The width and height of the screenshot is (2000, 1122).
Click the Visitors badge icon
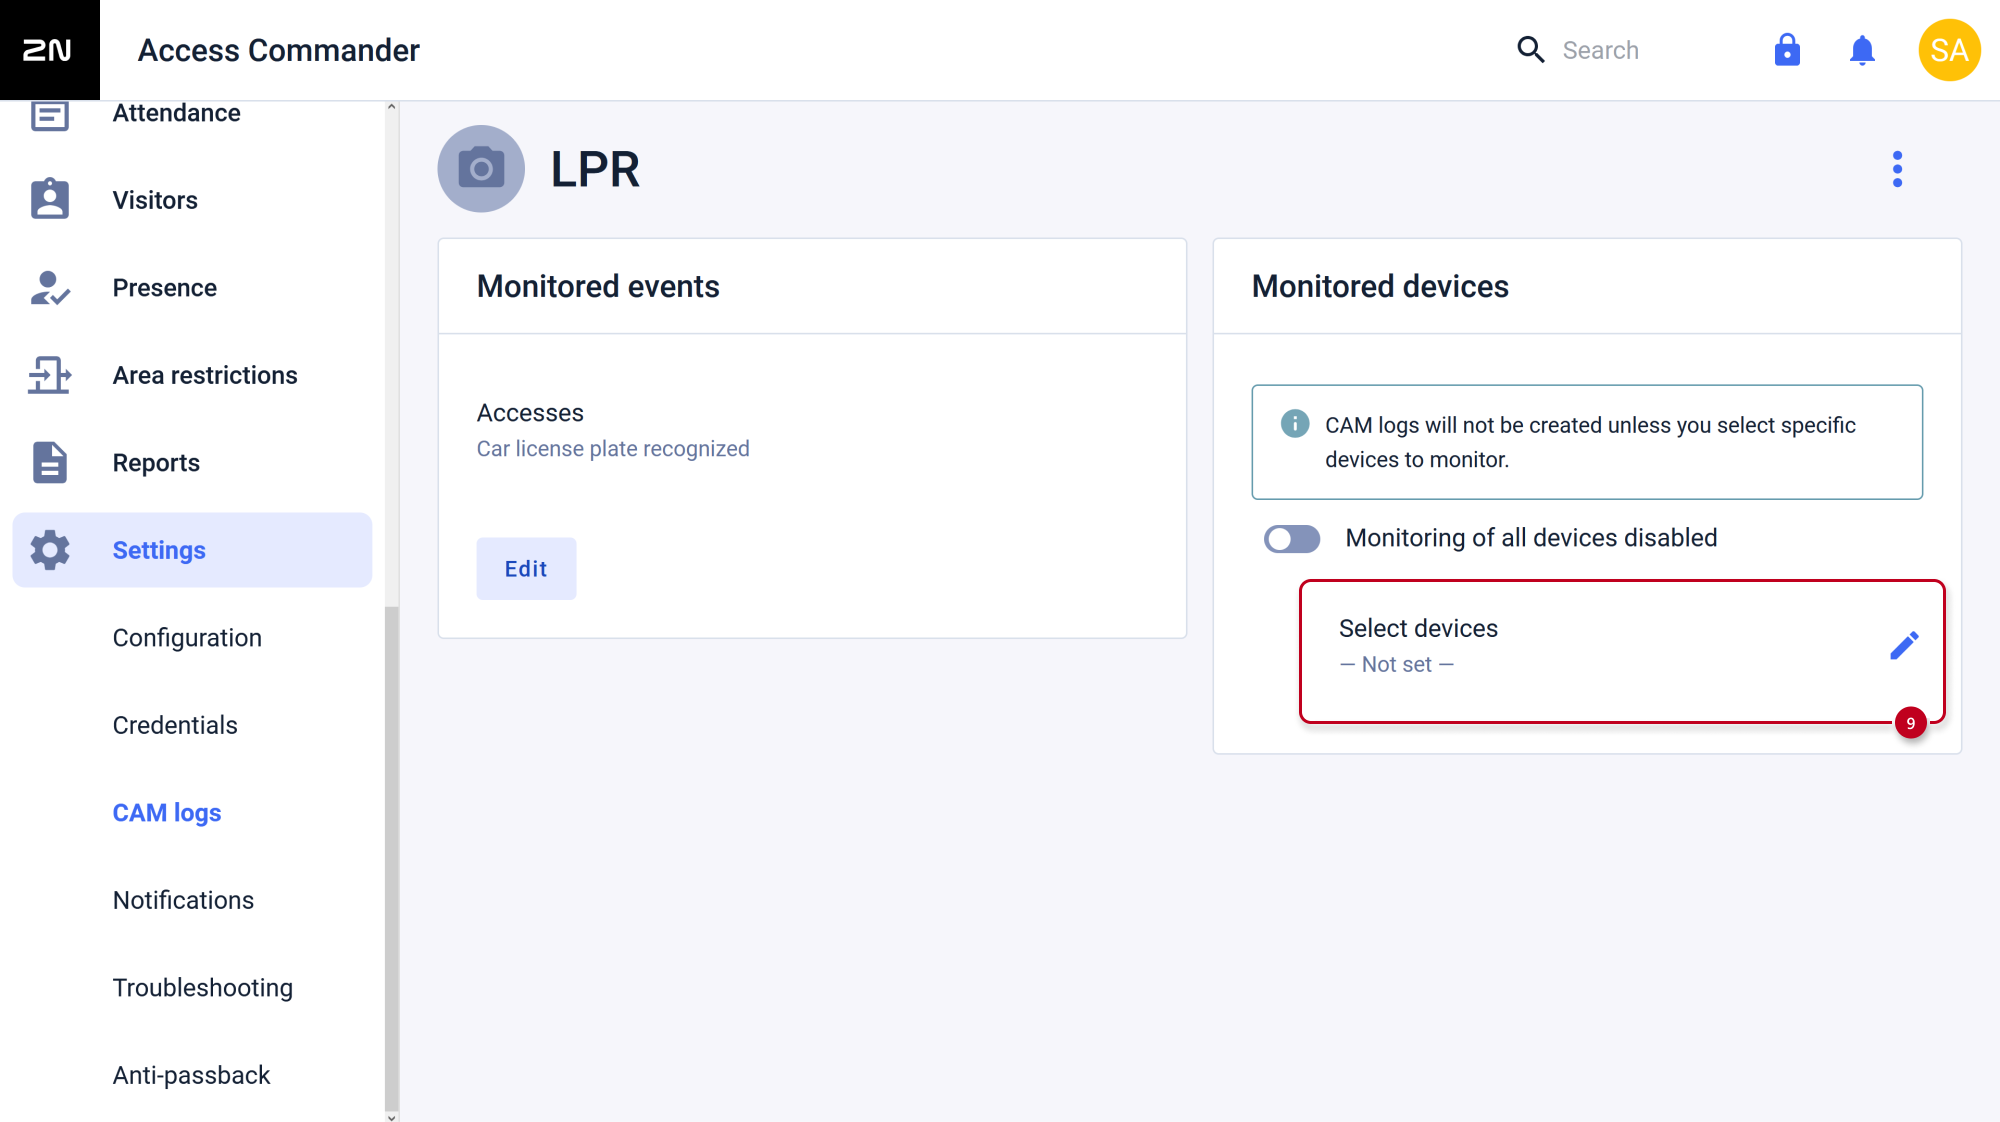[50, 200]
